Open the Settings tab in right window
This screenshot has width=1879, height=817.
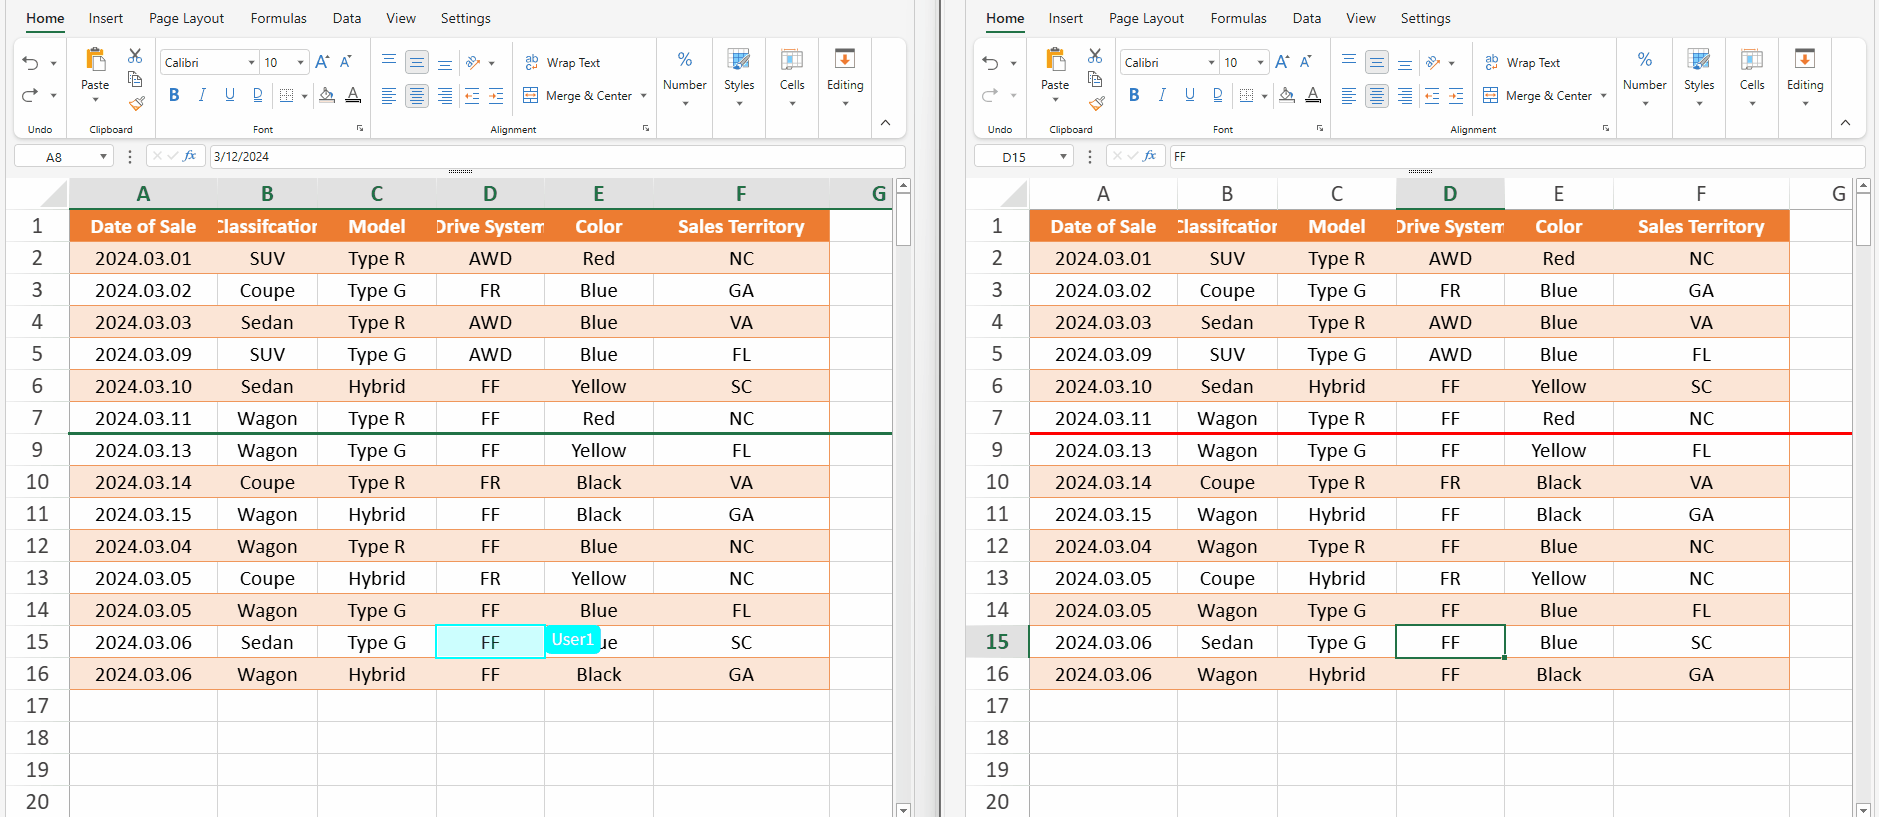(1426, 18)
